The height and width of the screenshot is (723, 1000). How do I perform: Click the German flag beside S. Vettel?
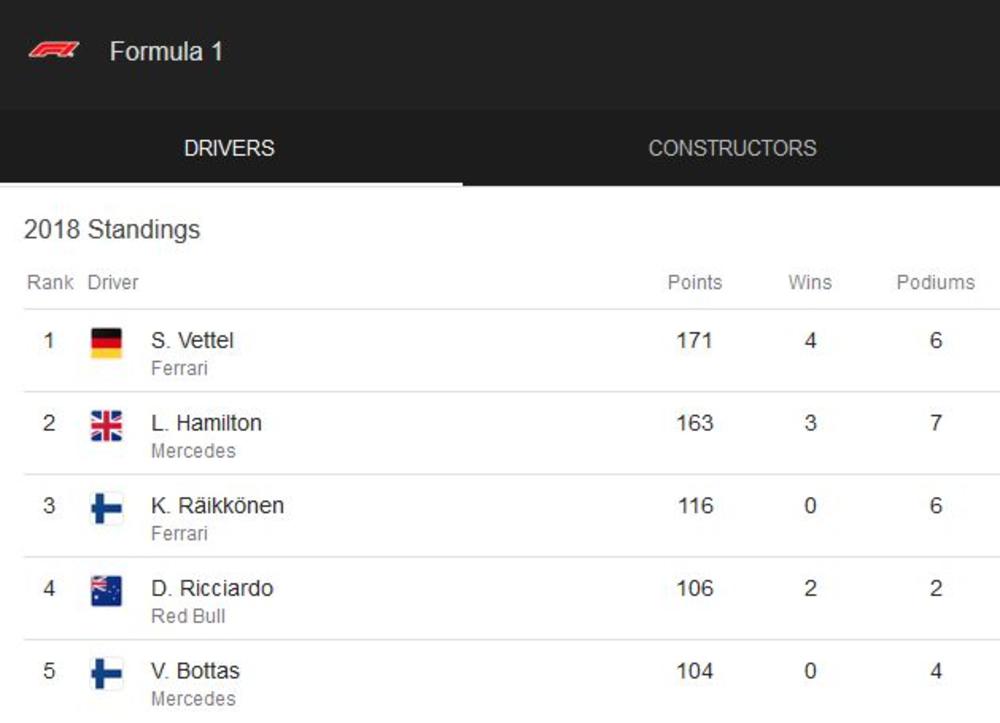(x=106, y=343)
